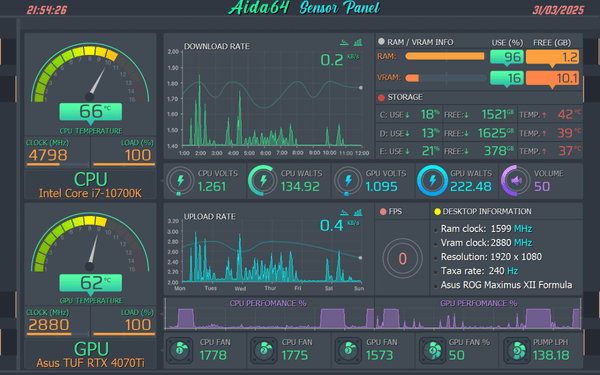600x375 pixels.
Task: Click the CPU LOAD (%) orange bar
Action: click(124, 165)
